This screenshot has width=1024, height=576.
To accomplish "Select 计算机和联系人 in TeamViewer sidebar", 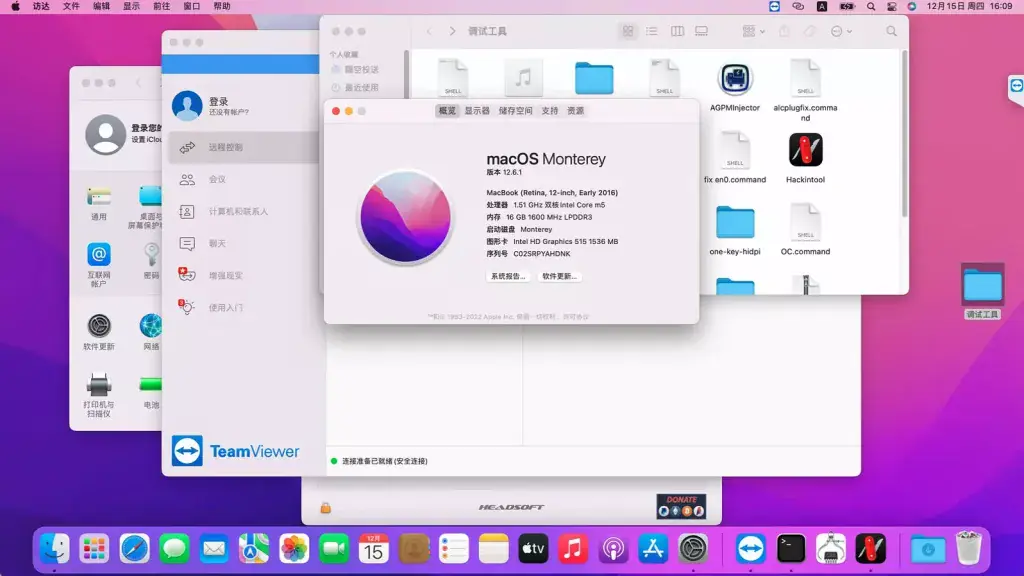I will coord(240,212).
